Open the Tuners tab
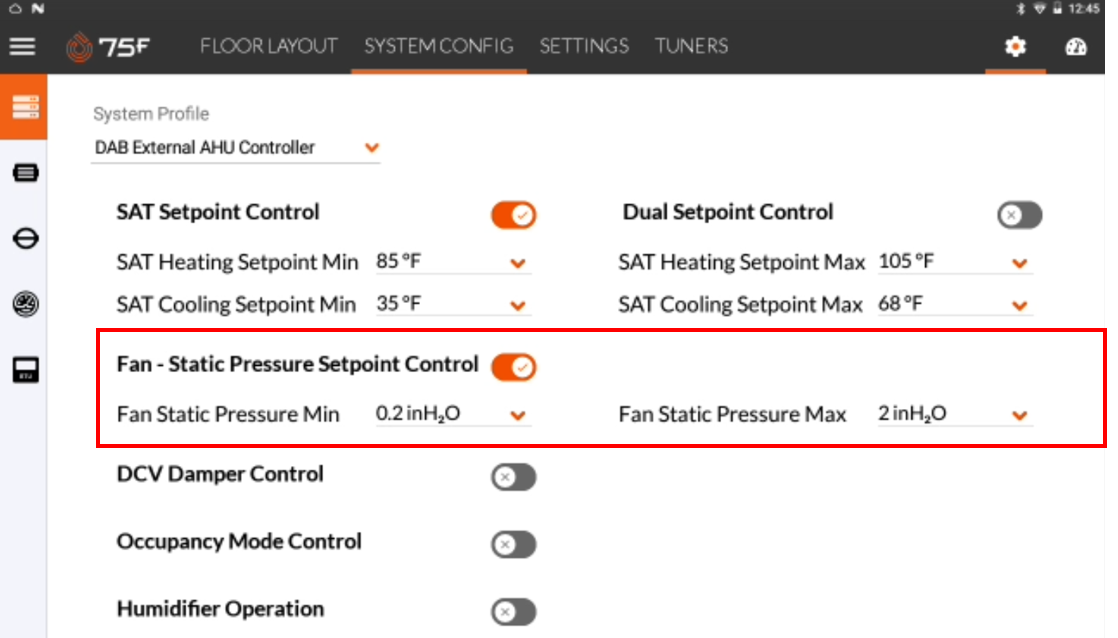This screenshot has width=1118, height=638. pos(691,46)
